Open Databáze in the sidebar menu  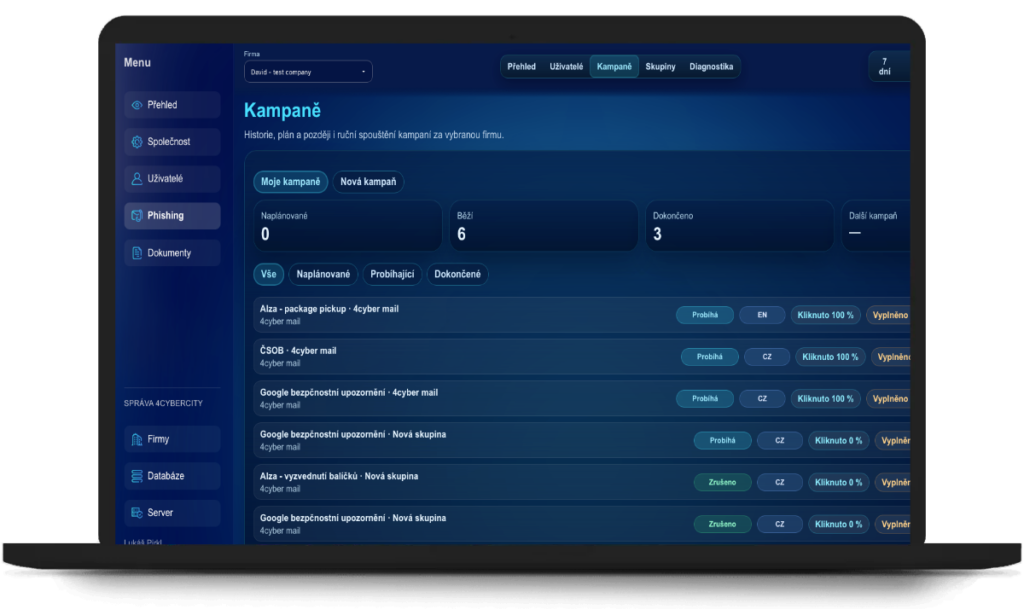172,476
